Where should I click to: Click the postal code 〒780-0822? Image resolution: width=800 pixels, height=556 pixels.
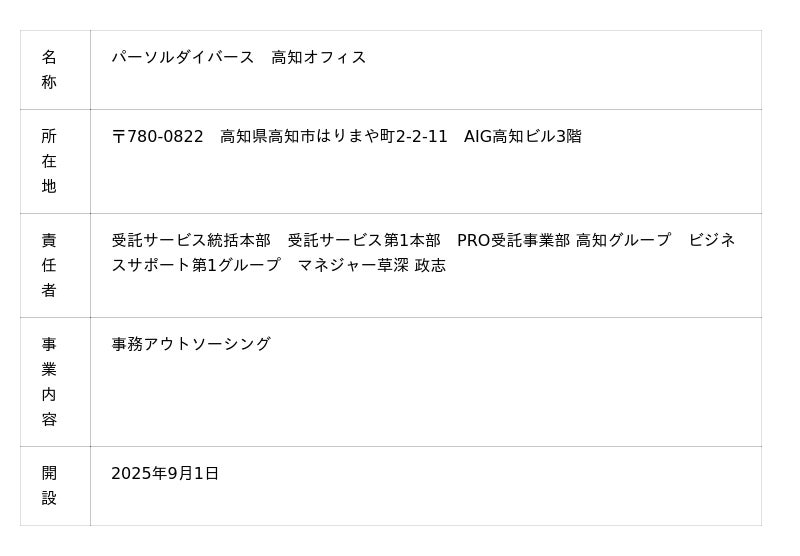(157, 136)
